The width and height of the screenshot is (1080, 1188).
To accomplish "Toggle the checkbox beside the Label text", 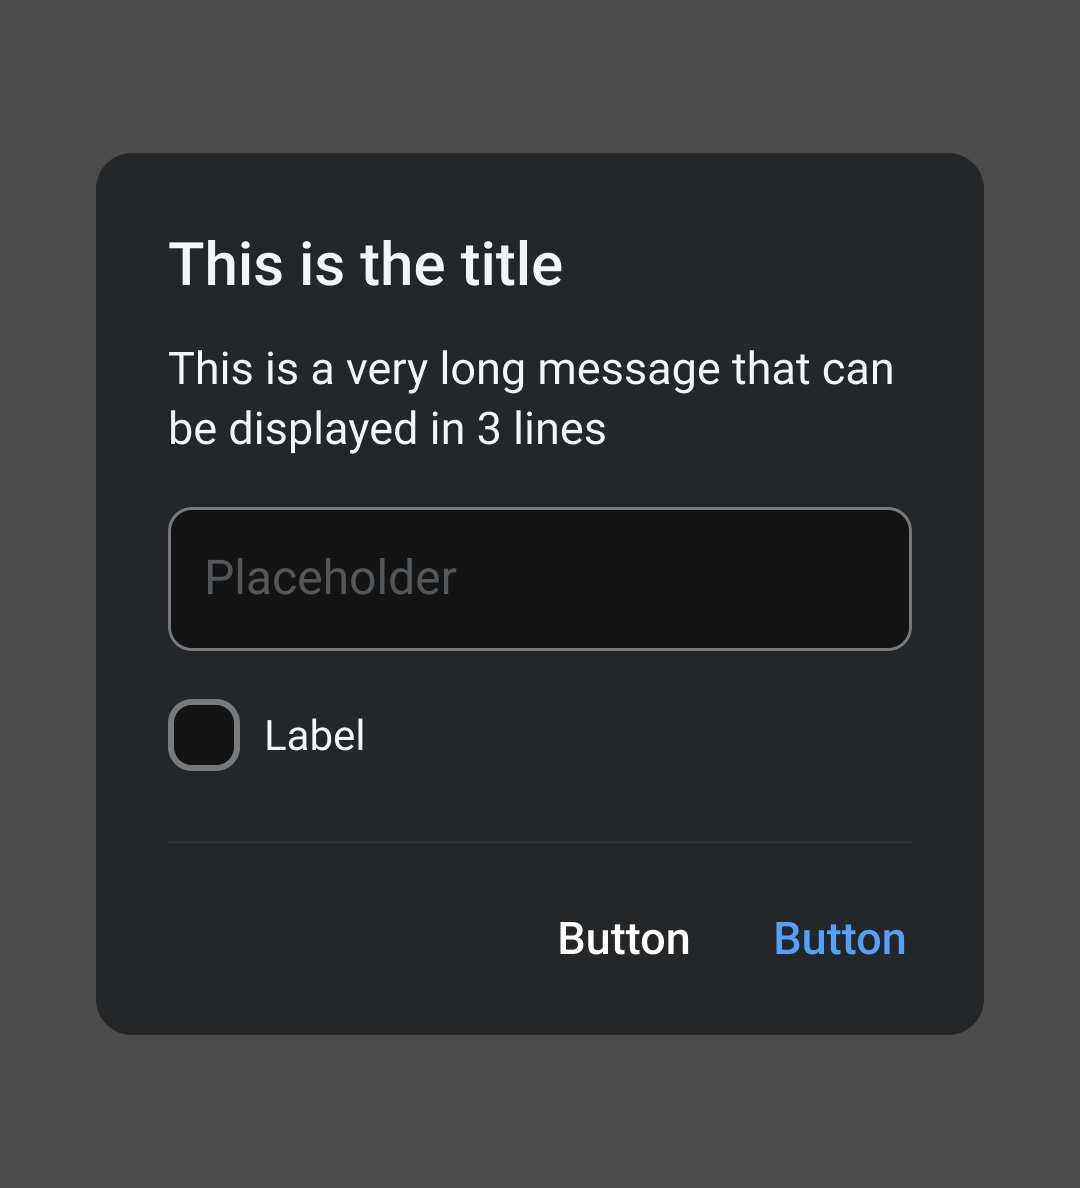I will (x=203, y=735).
